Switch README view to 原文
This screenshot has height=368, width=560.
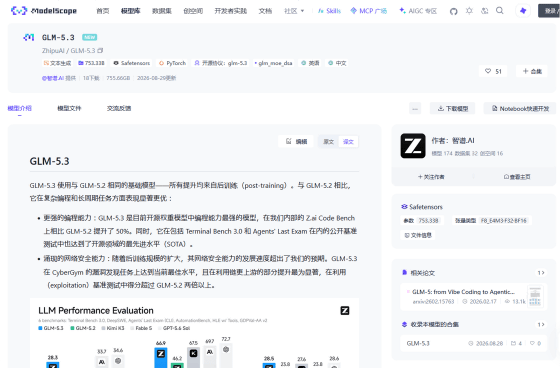pos(329,142)
